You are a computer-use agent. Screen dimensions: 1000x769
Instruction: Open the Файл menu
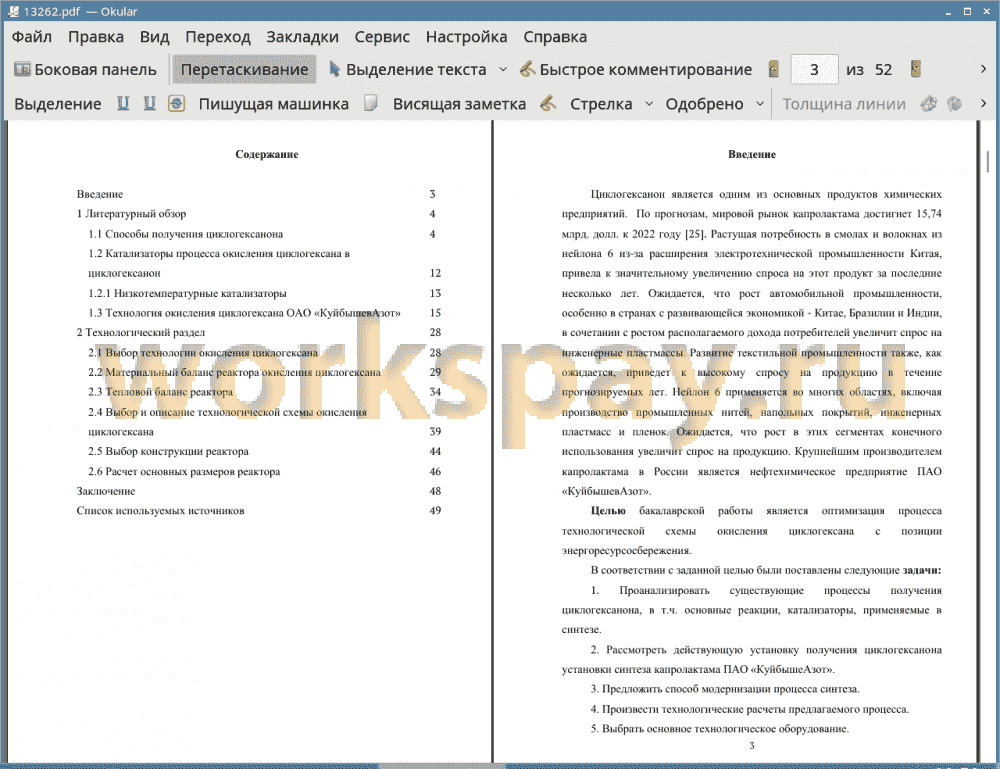32,37
